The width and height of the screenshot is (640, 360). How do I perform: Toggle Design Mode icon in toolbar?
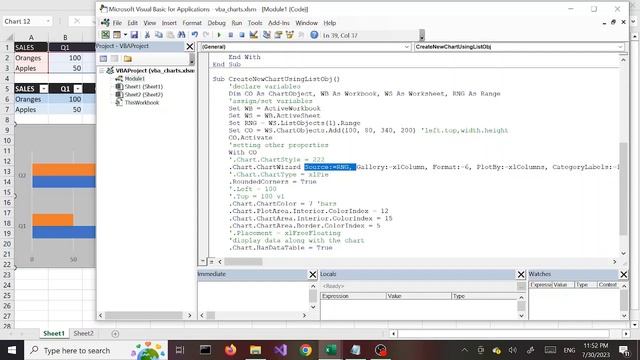point(253,35)
